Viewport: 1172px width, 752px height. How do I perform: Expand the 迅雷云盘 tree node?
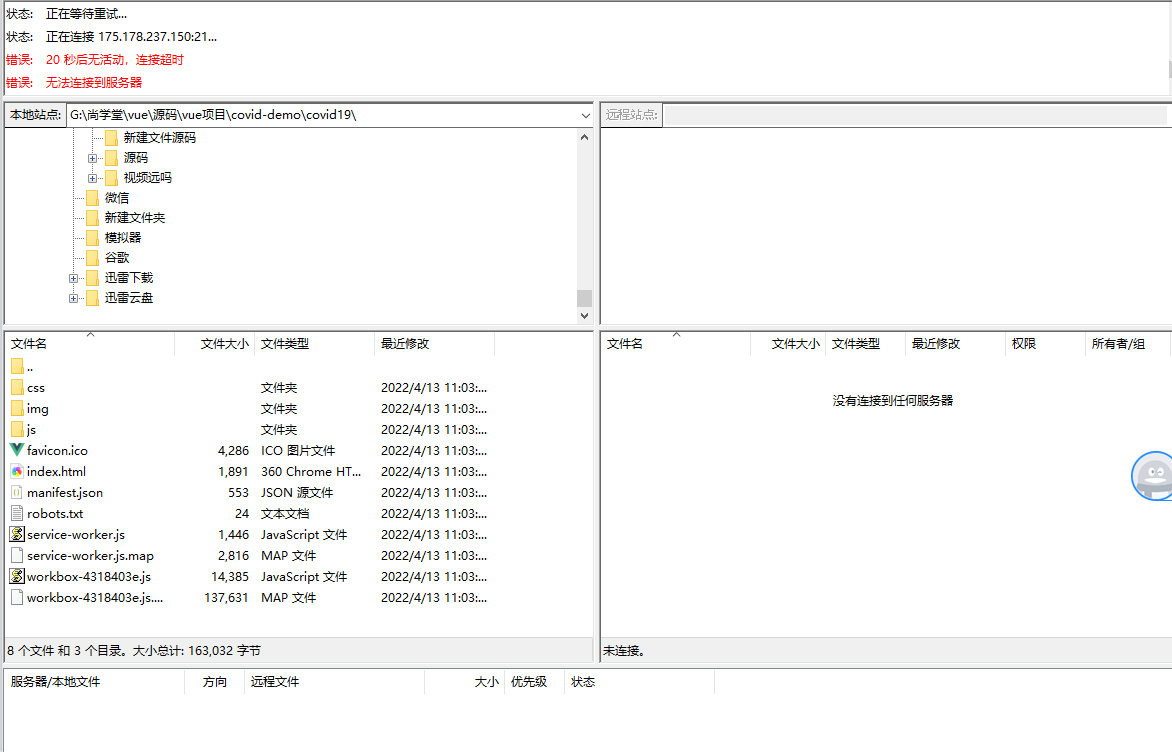73,298
